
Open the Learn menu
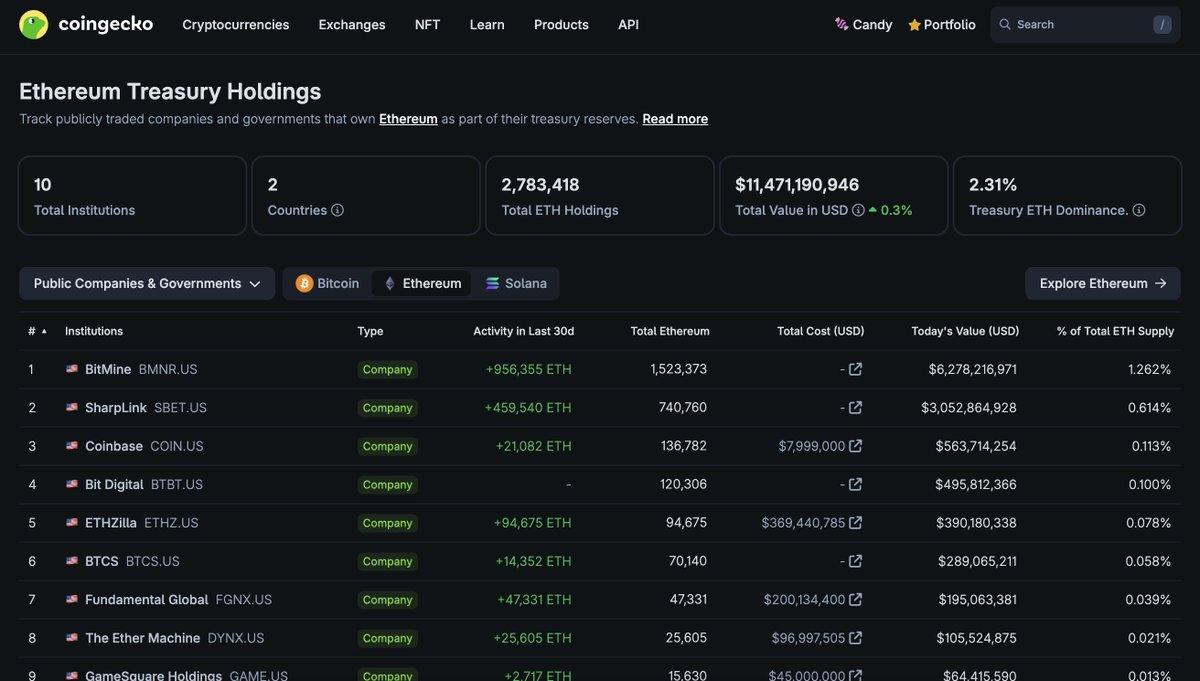click(x=487, y=24)
